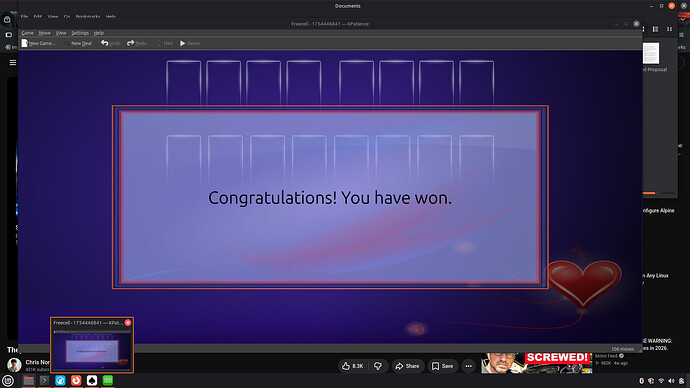Open the Wi-Fi network tray icon
Image resolution: width=690 pixels, height=388 pixels.
661,381
